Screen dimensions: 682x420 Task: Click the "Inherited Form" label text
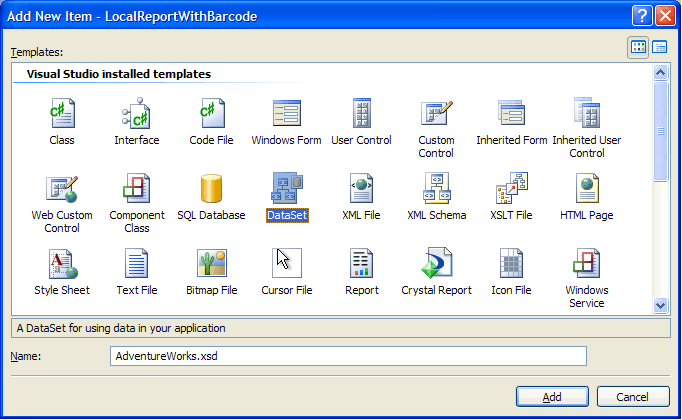(512, 140)
